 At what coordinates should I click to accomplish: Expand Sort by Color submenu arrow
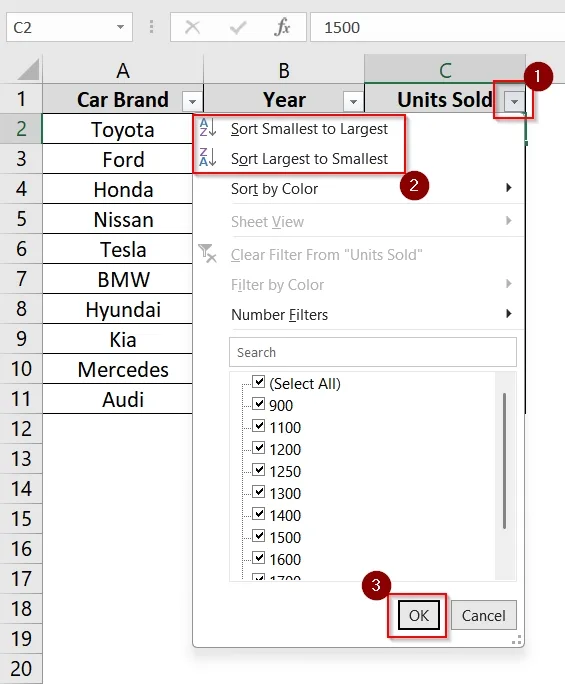[509, 188]
